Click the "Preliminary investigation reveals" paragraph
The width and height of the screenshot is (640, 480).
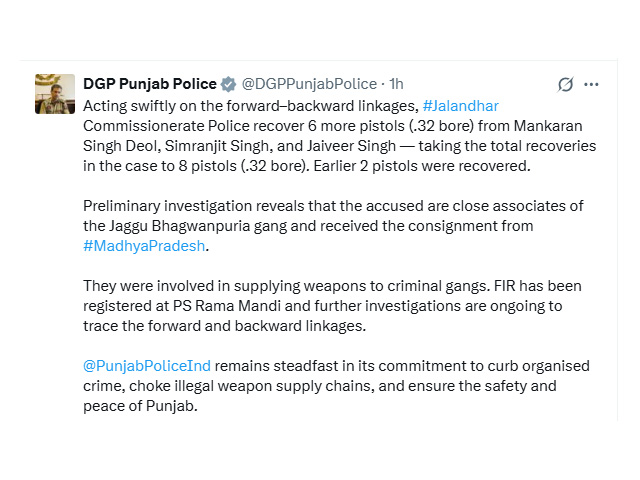330,205
